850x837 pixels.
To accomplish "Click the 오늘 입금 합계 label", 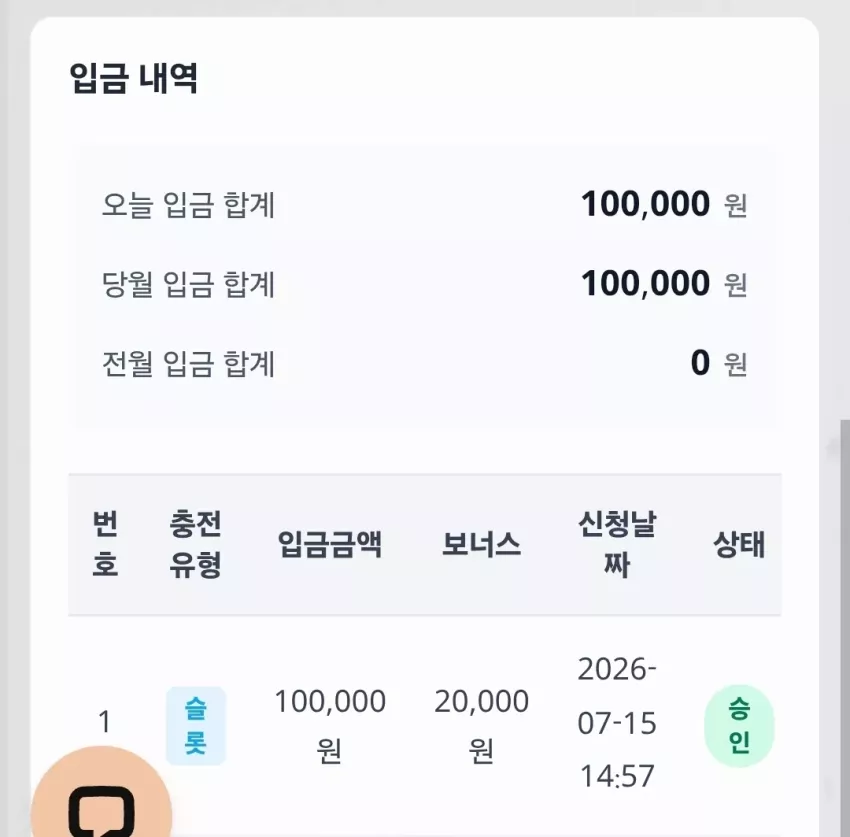I will 189,205.
